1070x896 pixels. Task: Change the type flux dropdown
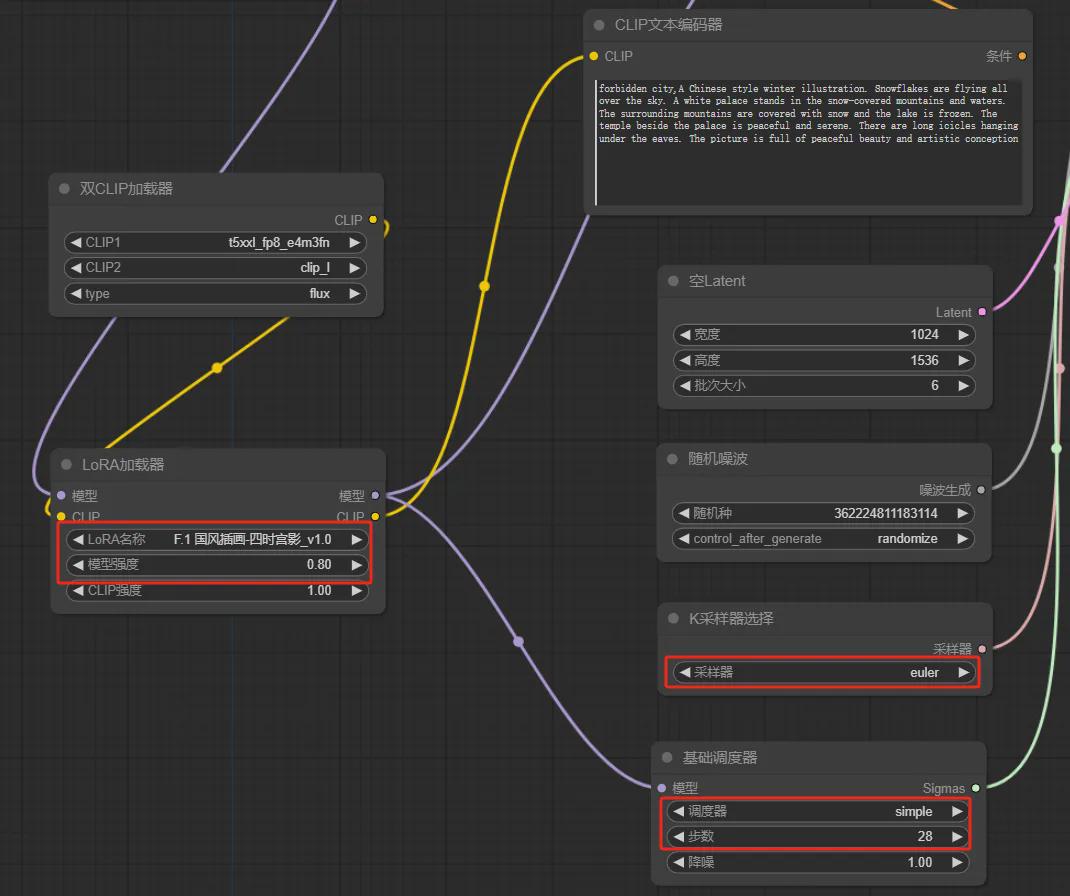tap(215, 294)
